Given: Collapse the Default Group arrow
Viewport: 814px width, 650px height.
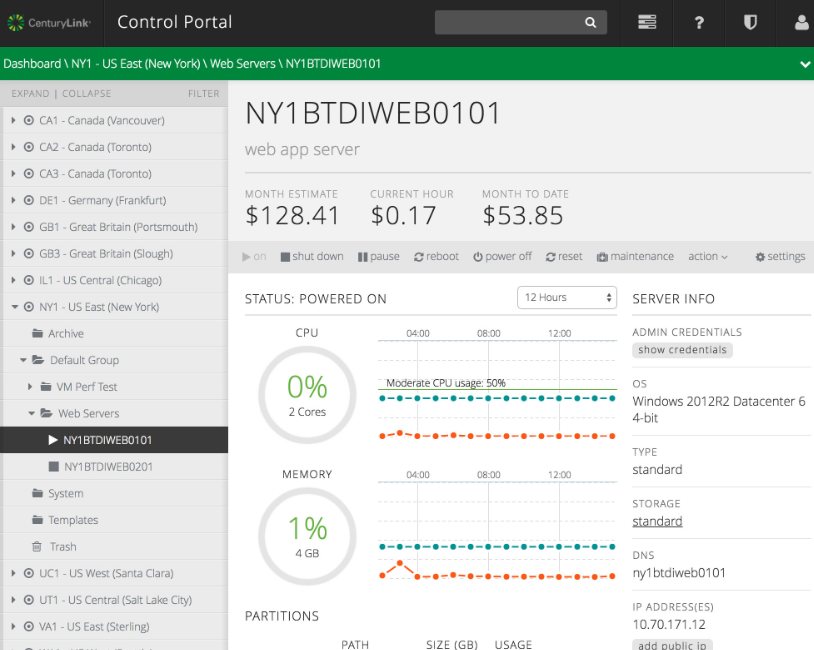Looking at the screenshot, I should coord(23,360).
